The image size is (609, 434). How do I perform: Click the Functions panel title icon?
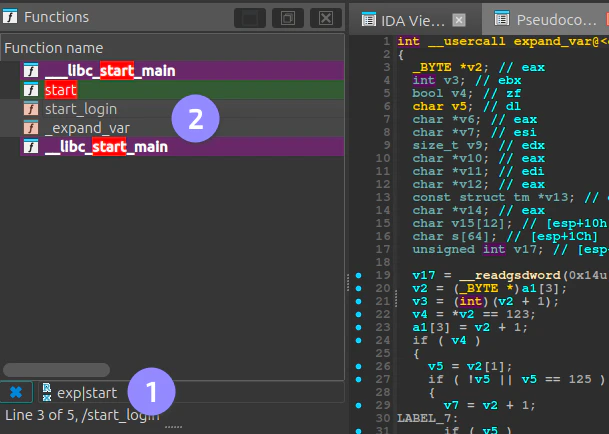tap(10, 17)
